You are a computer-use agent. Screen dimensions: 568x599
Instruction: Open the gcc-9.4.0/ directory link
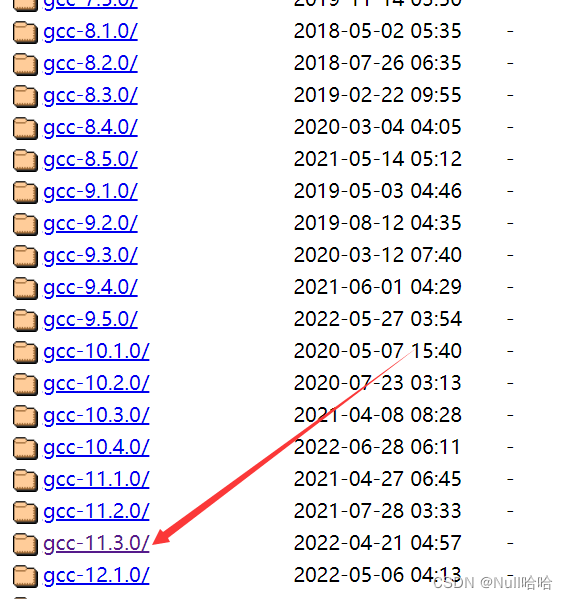[x=91, y=288]
